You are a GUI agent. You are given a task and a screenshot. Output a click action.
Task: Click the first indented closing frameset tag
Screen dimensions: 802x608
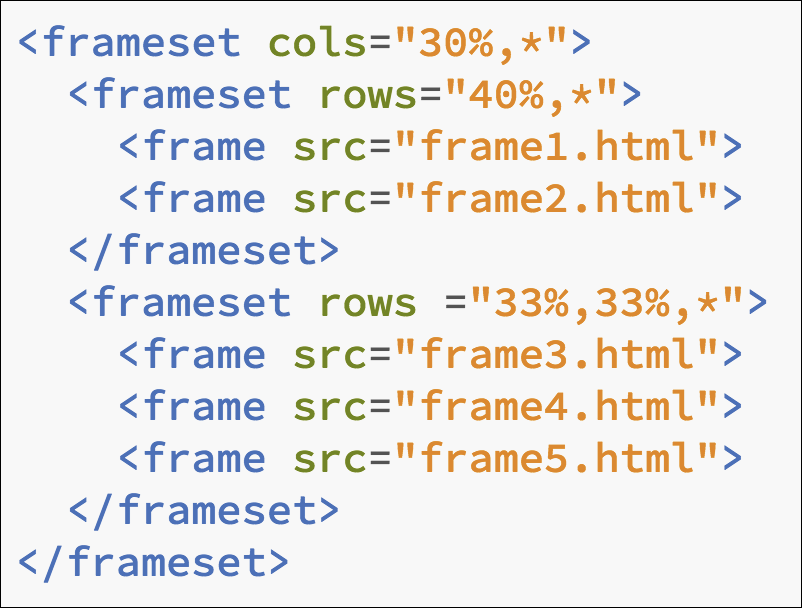tap(204, 251)
